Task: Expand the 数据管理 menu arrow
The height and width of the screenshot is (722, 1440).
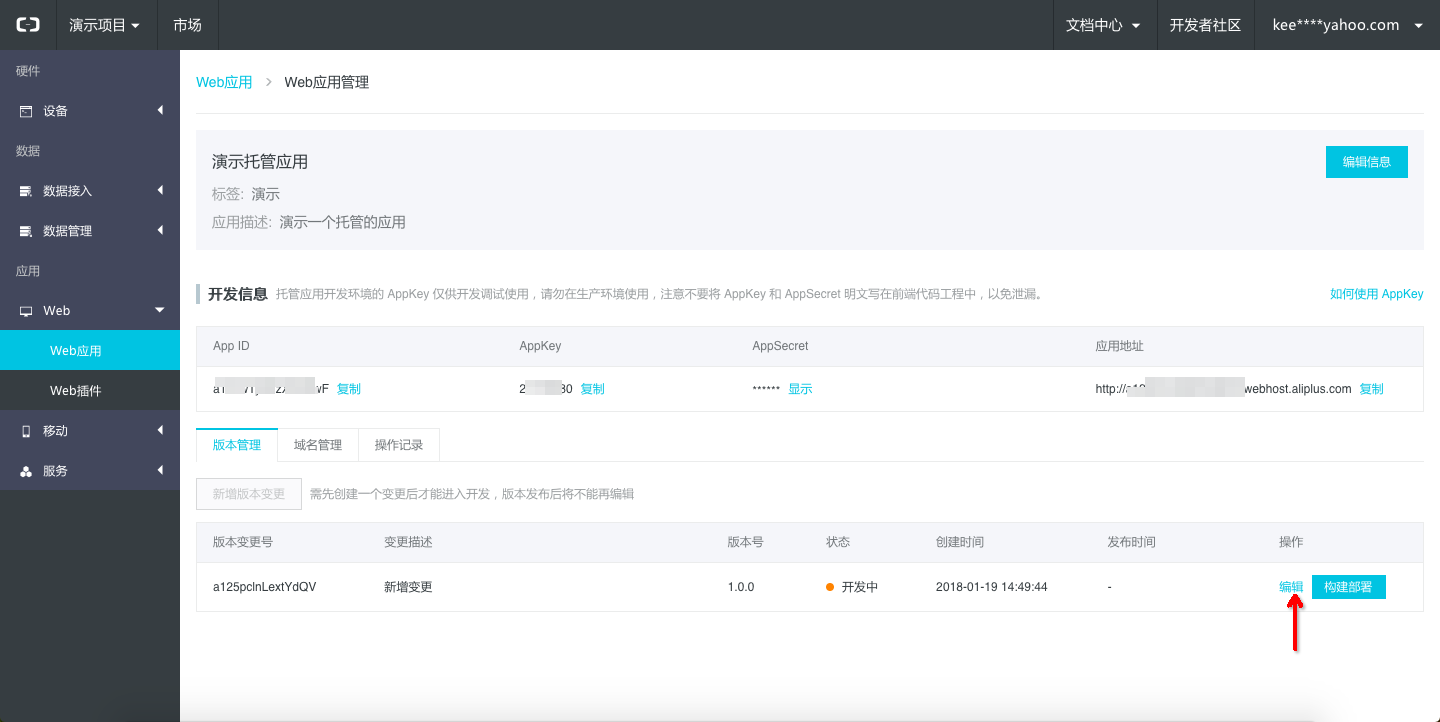Action: click(x=160, y=230)
